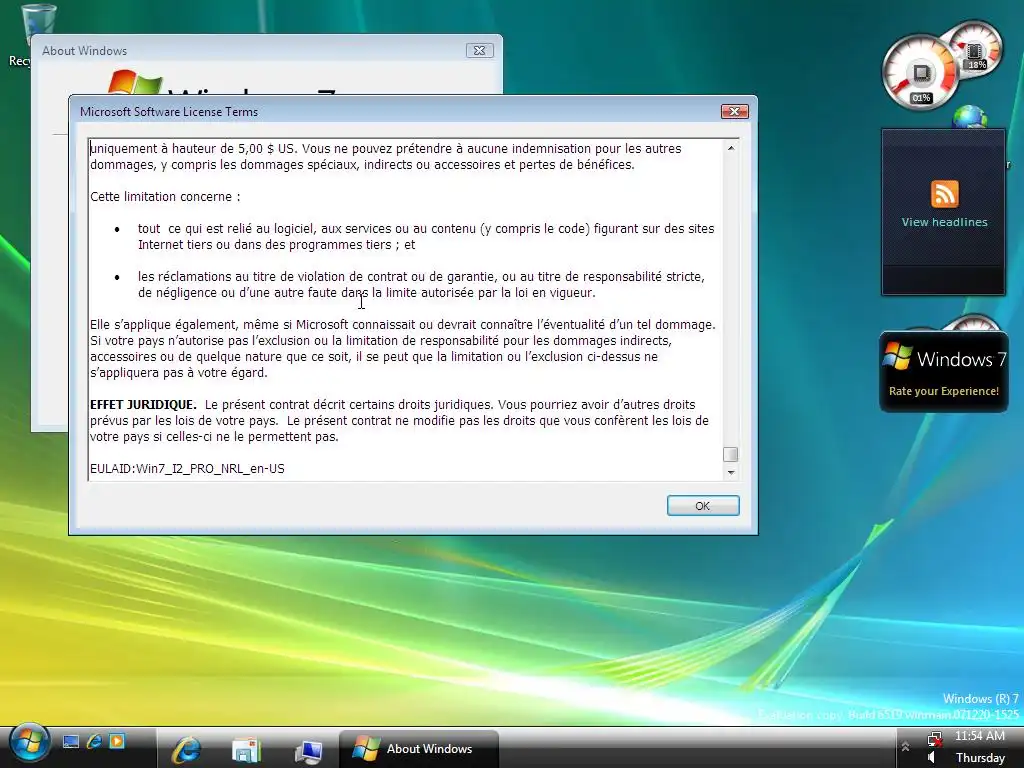Click the CPU meter gadget showing 01%
The image size is (1024, 768).
tap(920, 72)
